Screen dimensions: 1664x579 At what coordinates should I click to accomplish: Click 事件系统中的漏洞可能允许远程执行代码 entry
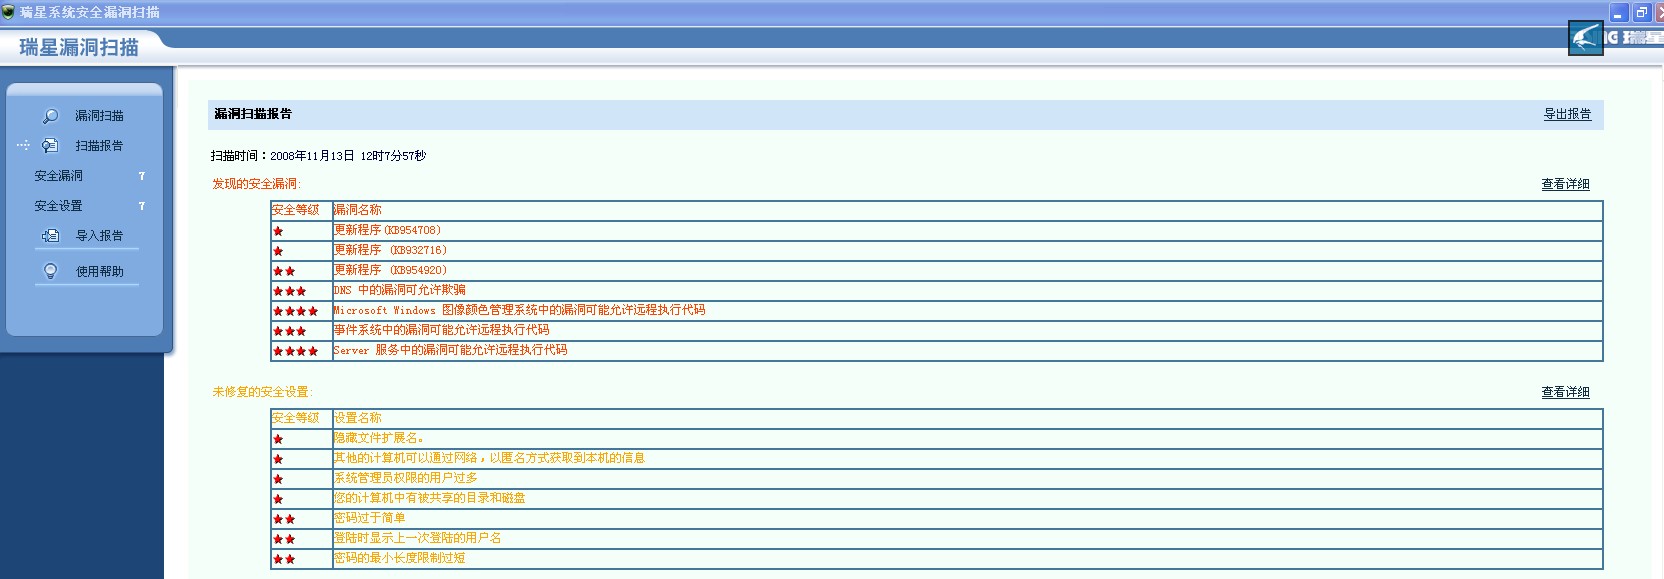point(441,330)
